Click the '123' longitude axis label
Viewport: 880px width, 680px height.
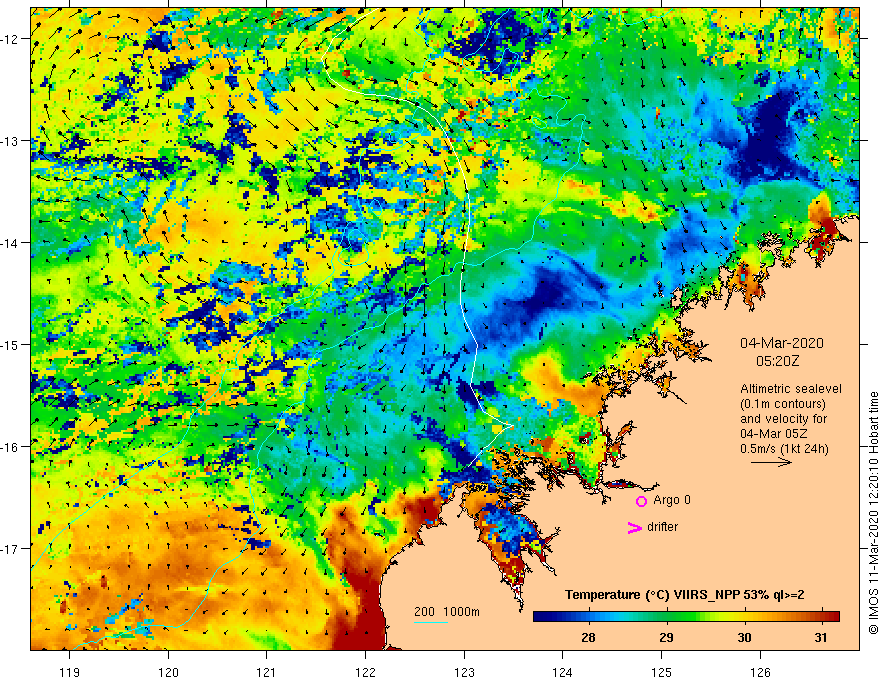point(464,672)
